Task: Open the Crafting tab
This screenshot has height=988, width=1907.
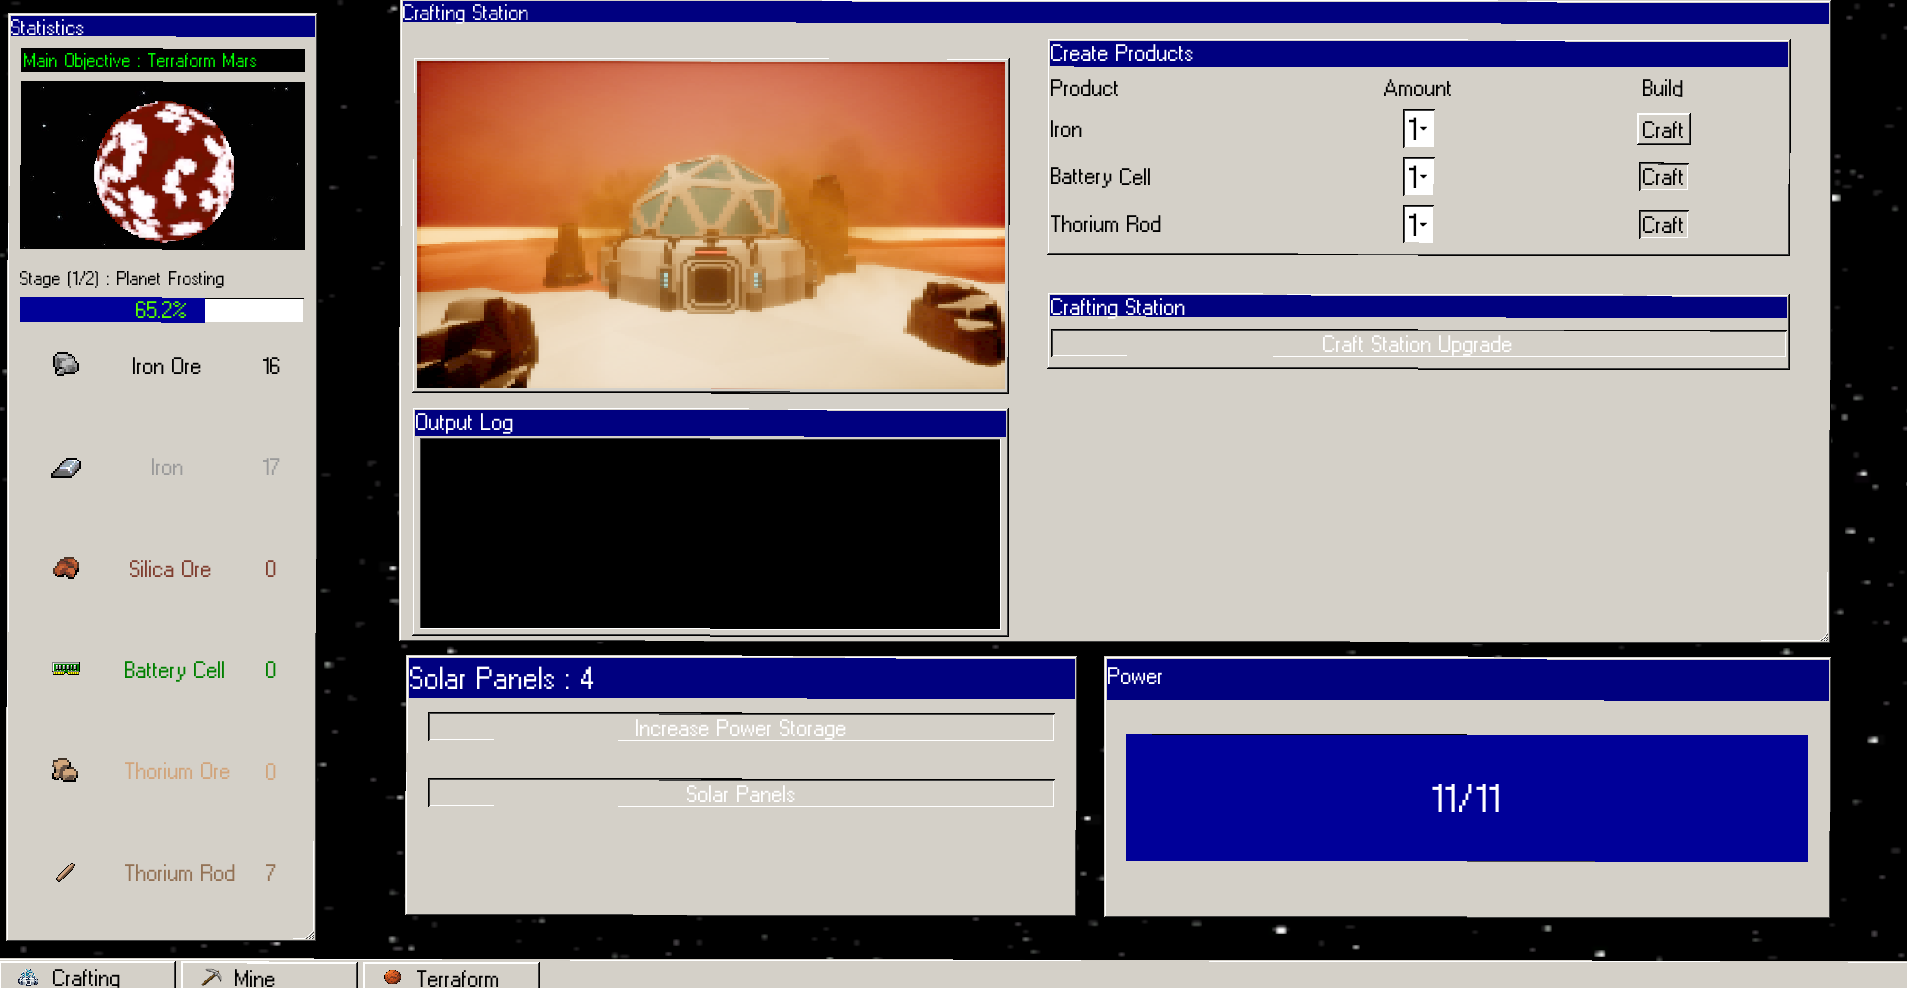Action: click(x=88, y=976)
